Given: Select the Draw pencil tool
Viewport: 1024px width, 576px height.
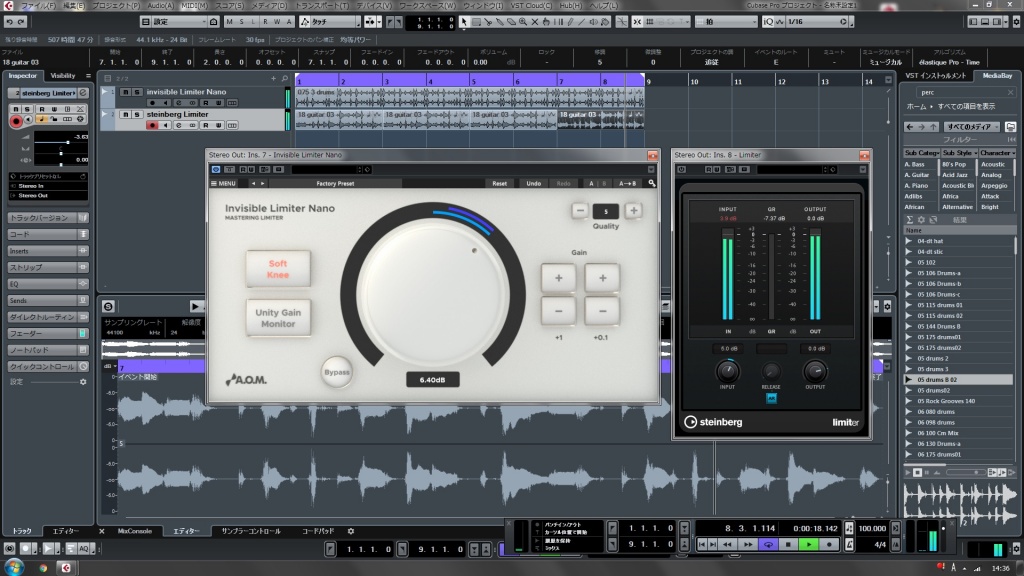Looking at the screenshot, I should pos(570,22).
